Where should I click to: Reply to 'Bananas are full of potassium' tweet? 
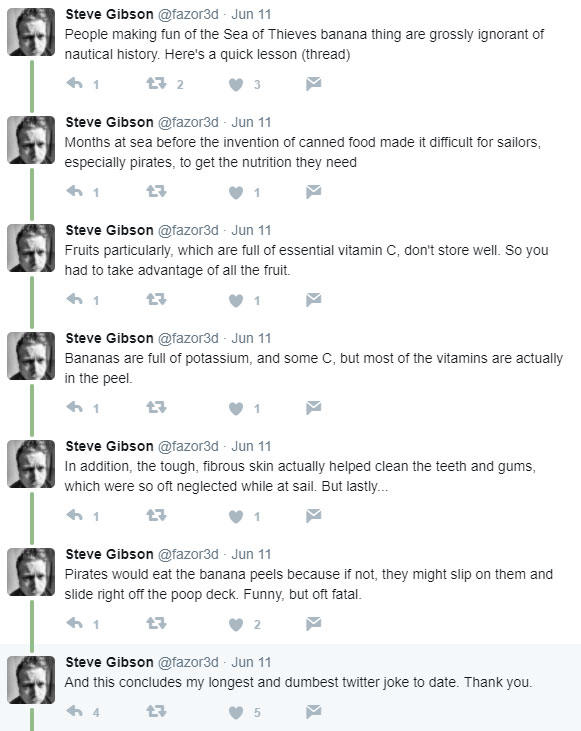click(75, 407)
